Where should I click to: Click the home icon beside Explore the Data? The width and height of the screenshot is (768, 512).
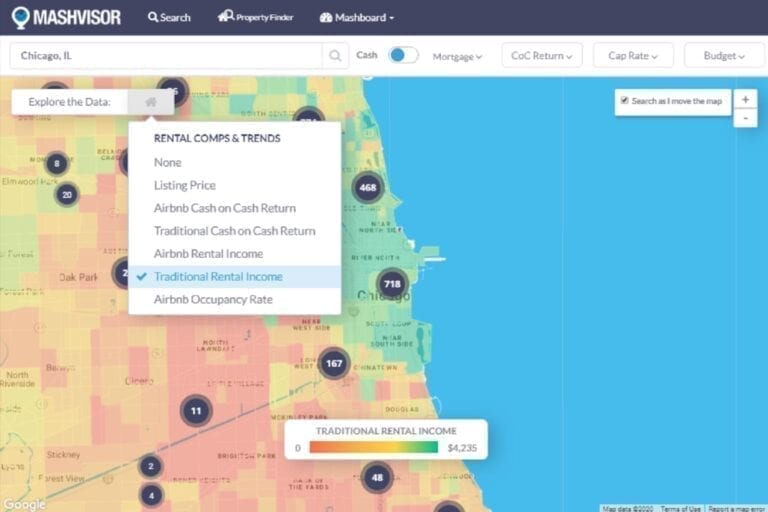pyautogui.click(x=150, y=102)
